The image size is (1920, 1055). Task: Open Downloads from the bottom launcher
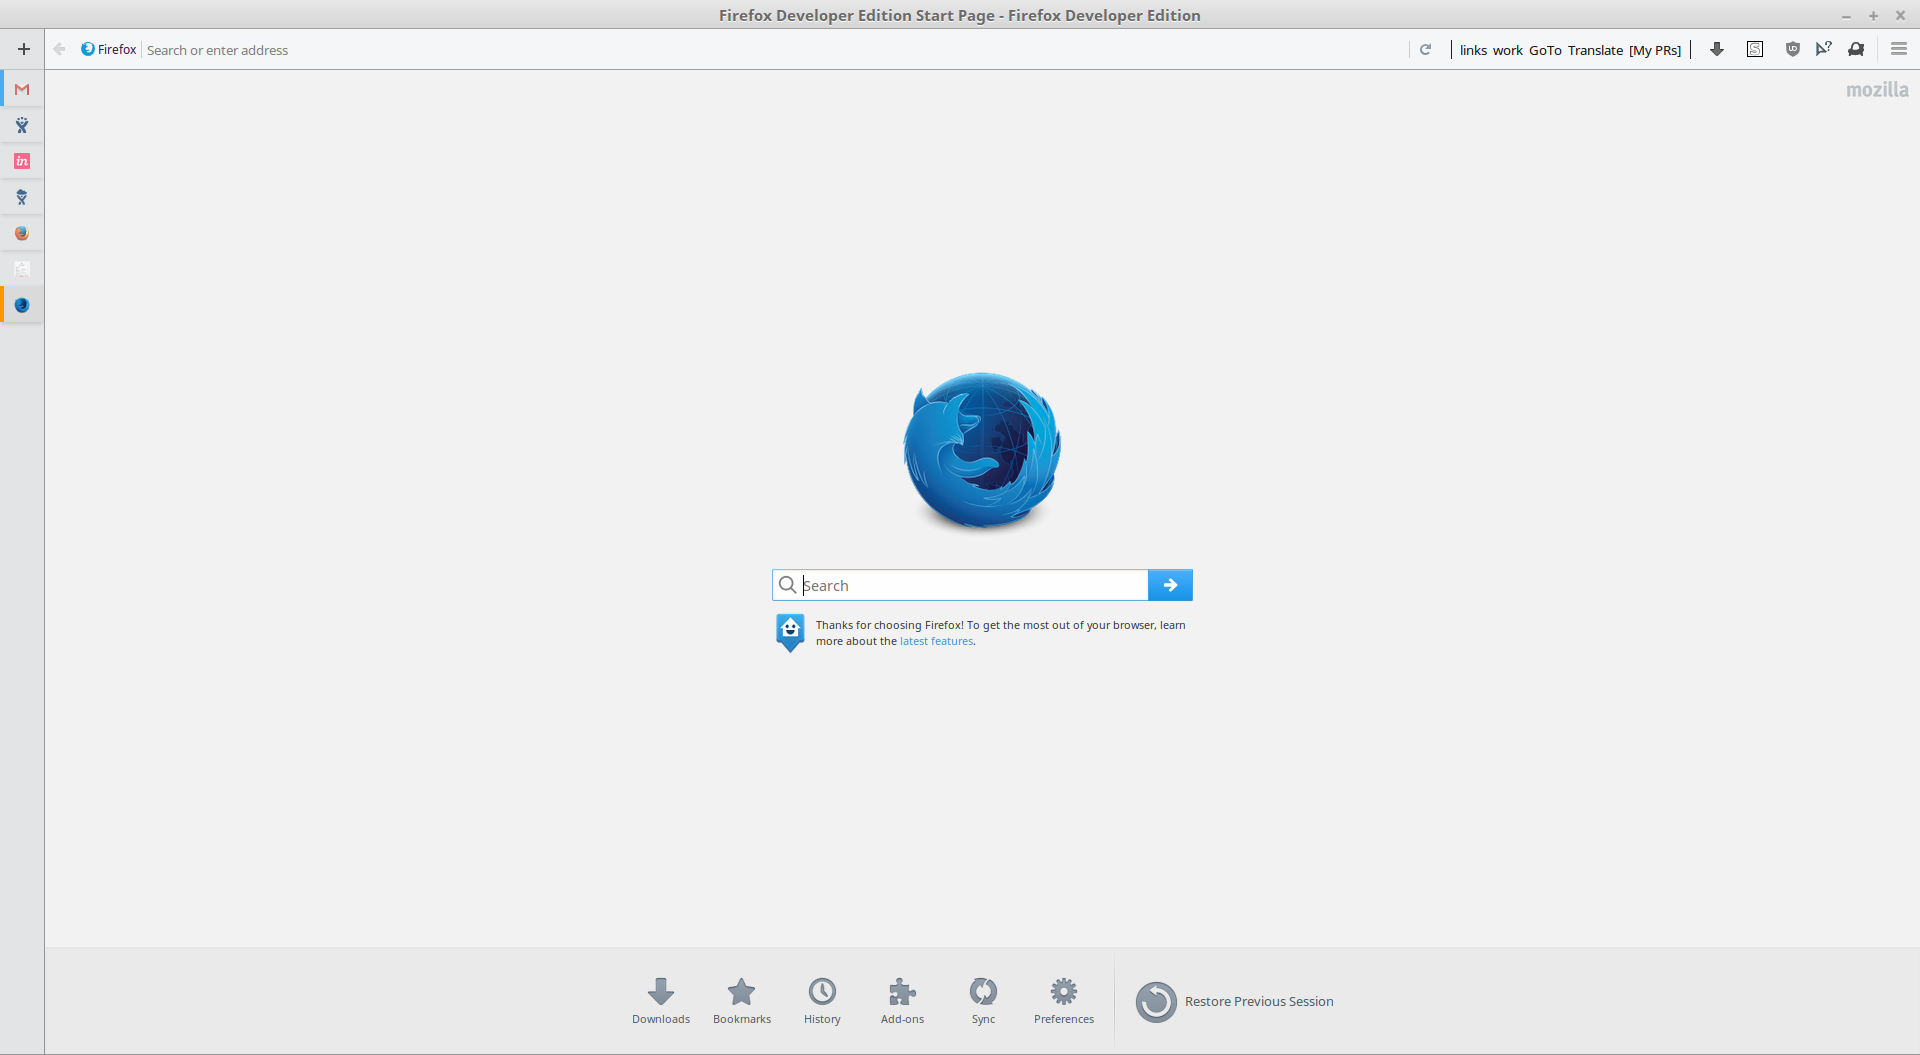[x=661, y=1001]
